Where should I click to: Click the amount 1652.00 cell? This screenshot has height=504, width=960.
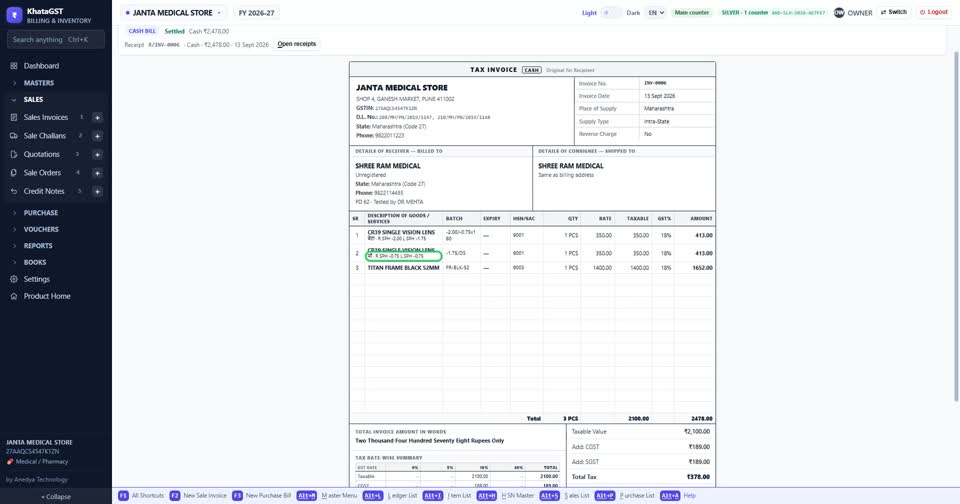[702, 268]
